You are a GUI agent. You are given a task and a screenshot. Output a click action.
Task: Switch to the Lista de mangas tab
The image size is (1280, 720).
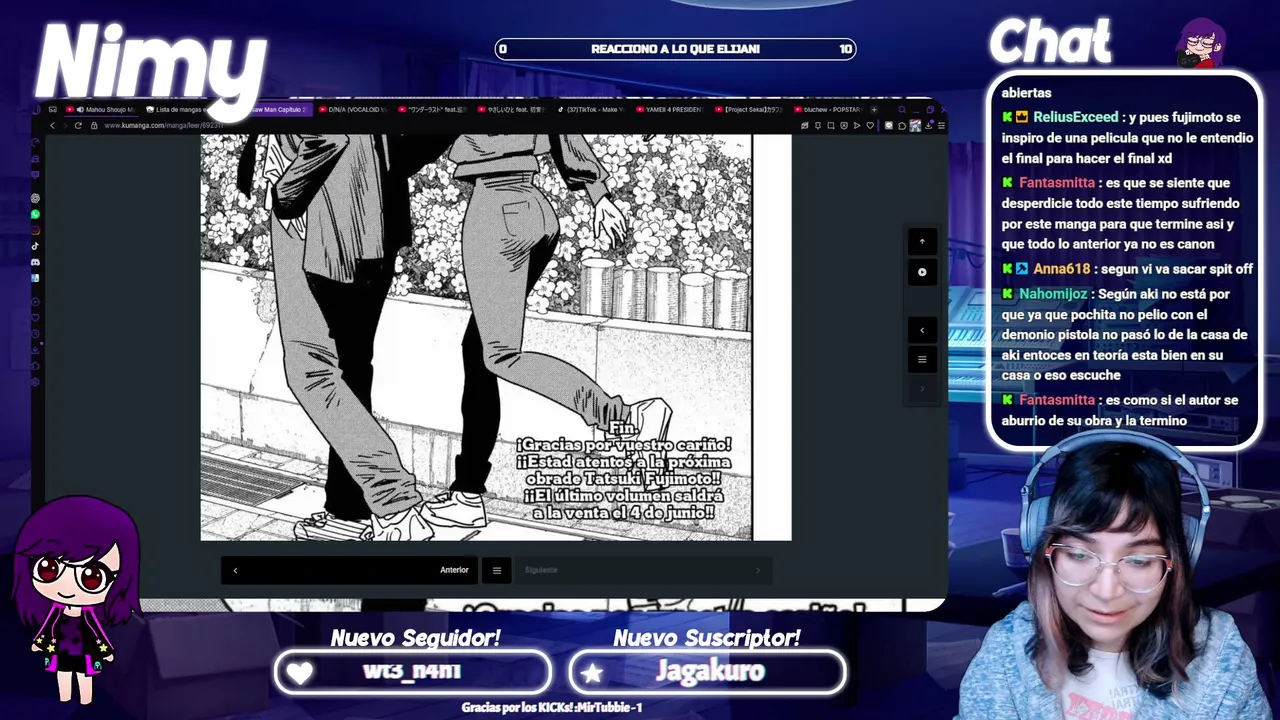176,109
